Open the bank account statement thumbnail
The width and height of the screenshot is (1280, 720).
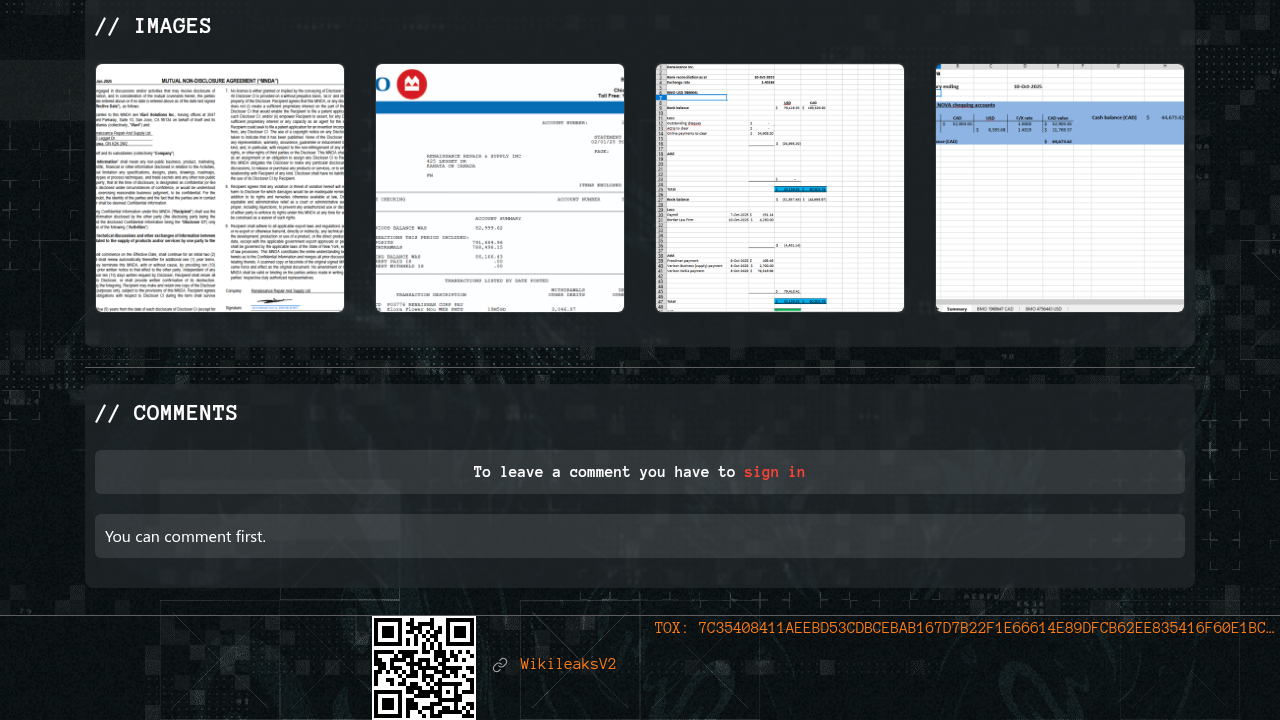click(x=500, y=188)
